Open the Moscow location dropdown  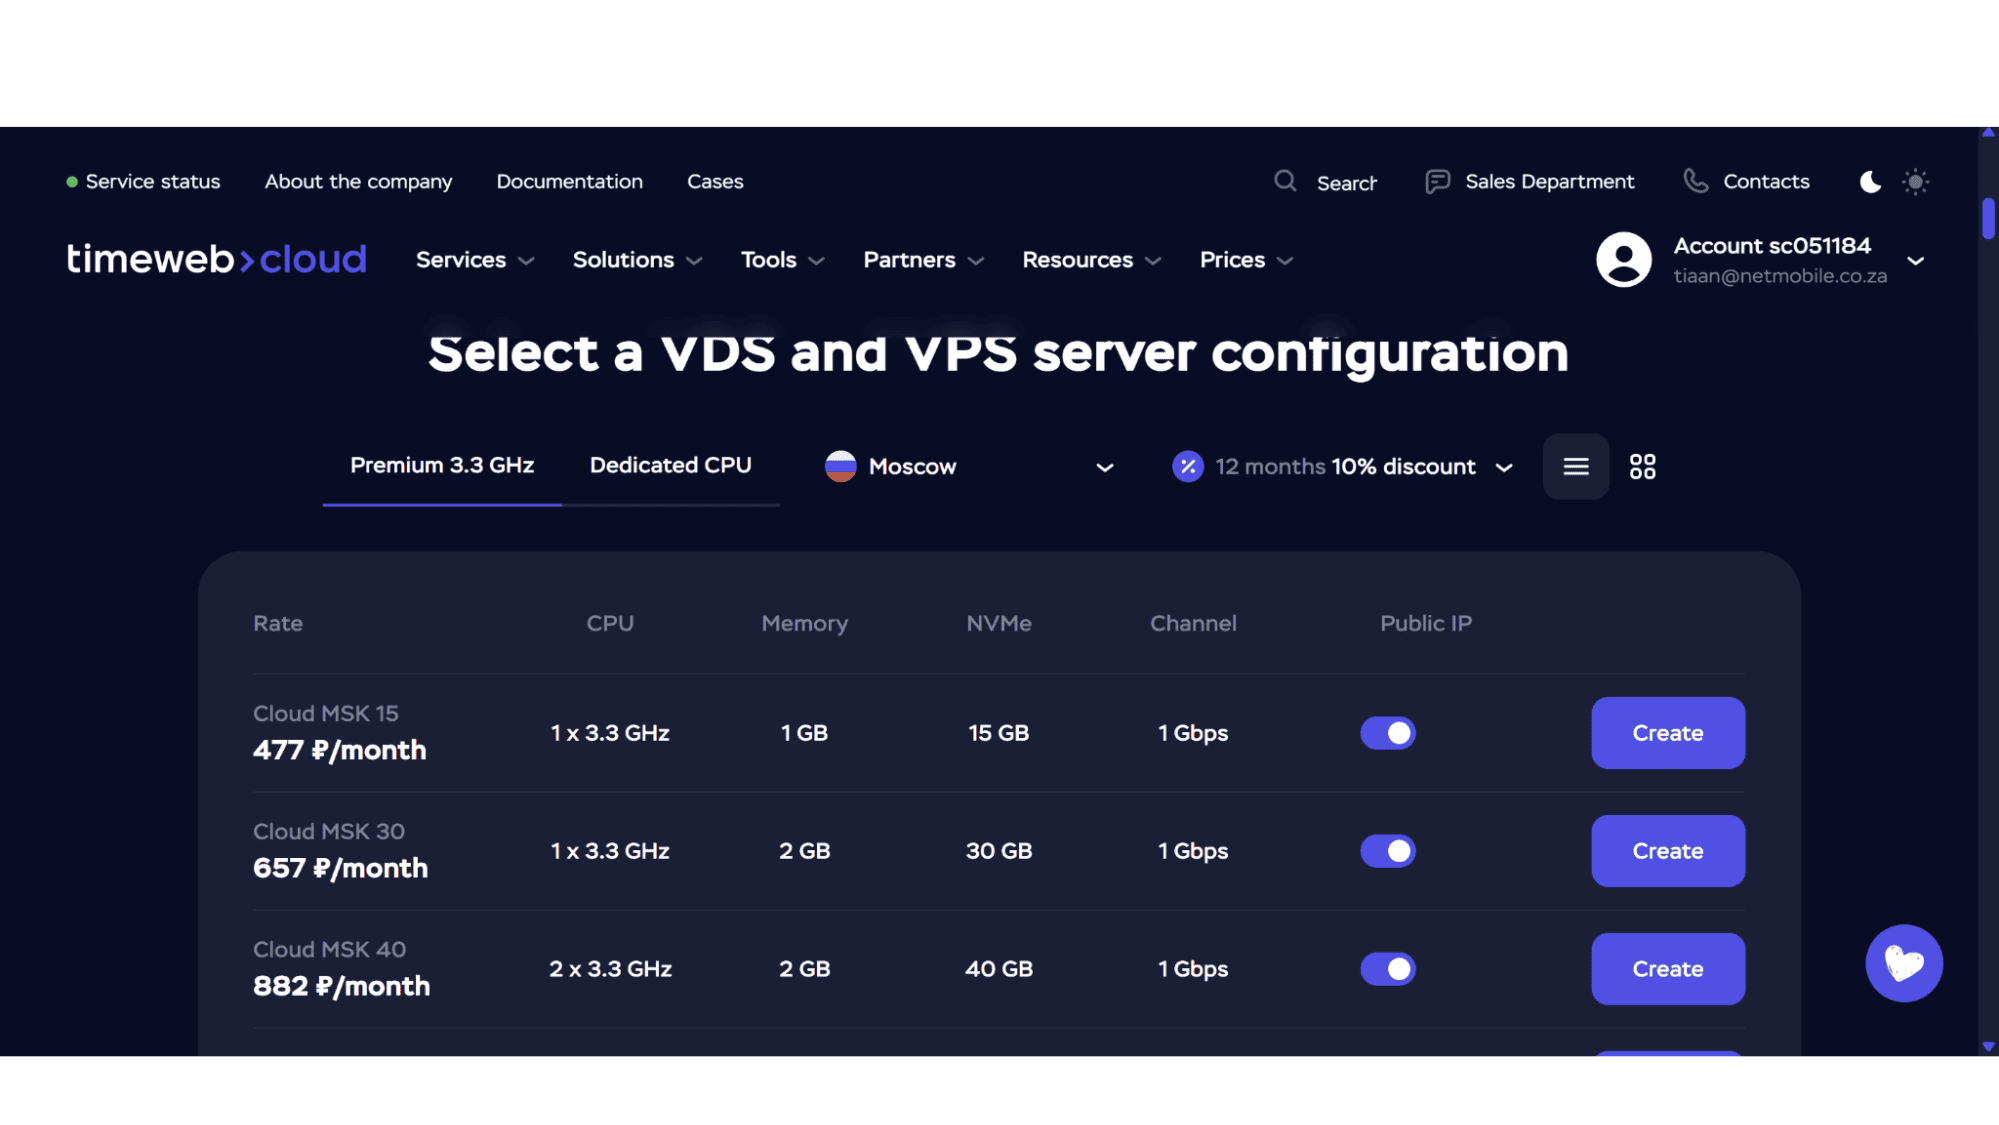click(969, 467)
